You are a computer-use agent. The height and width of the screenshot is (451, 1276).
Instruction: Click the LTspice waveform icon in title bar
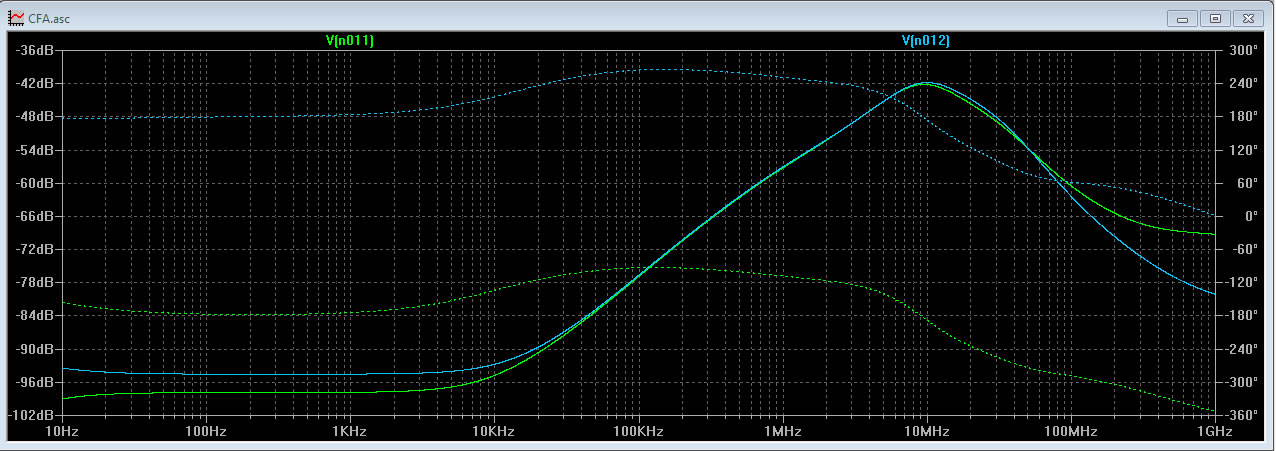[16, 18]
